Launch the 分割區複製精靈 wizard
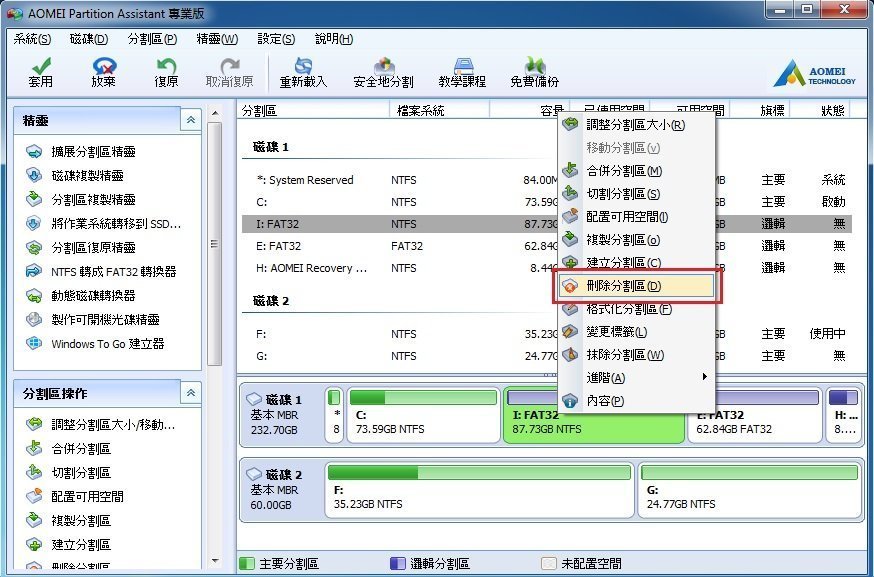Viewport: 874px width, 577px height. click(81, 200)
